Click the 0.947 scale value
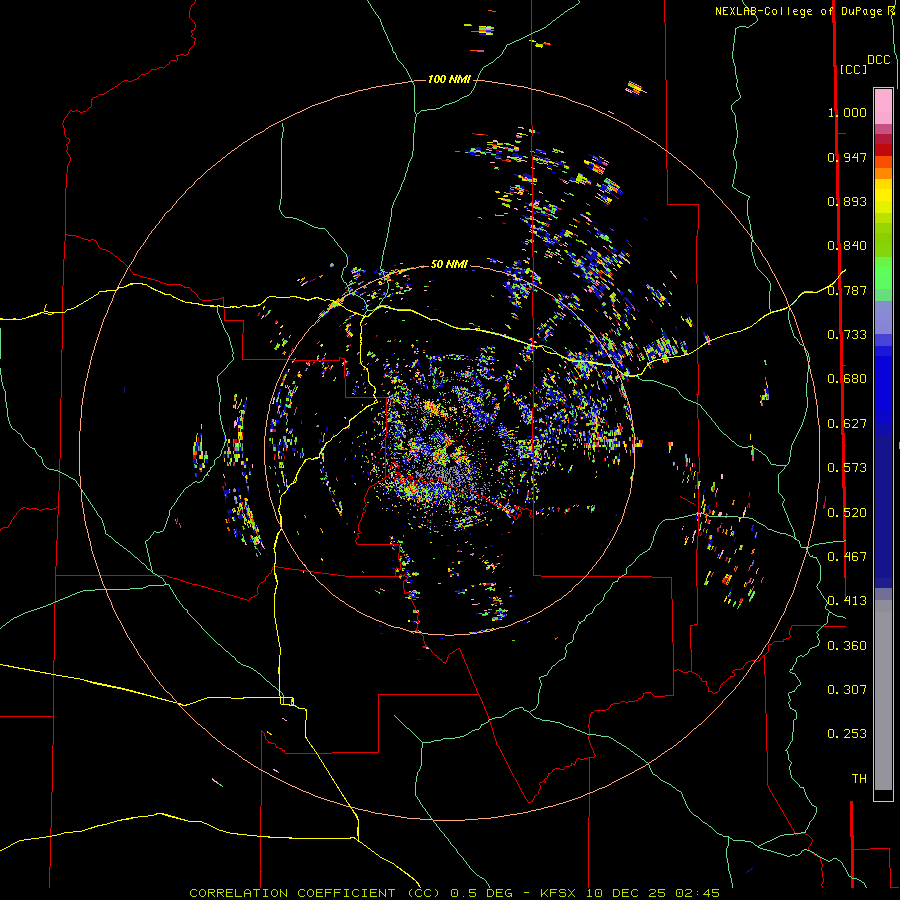The height and width of the screenshot is (900, 900). pos(847,157)
